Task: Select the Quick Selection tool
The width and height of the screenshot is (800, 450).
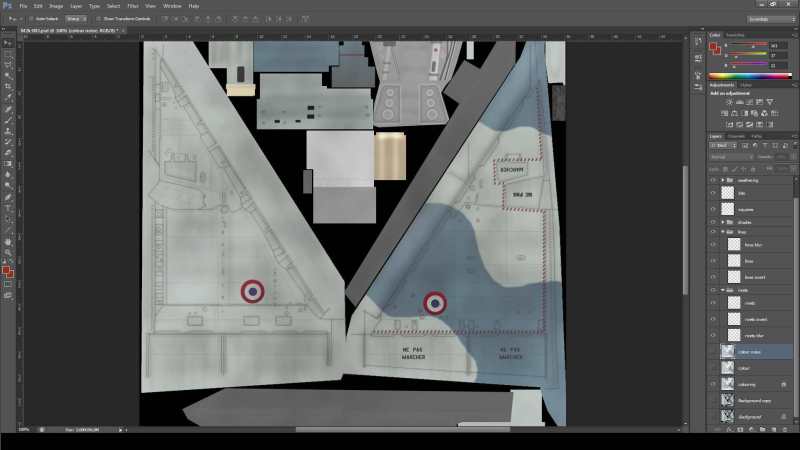Action: click(8, 77)
